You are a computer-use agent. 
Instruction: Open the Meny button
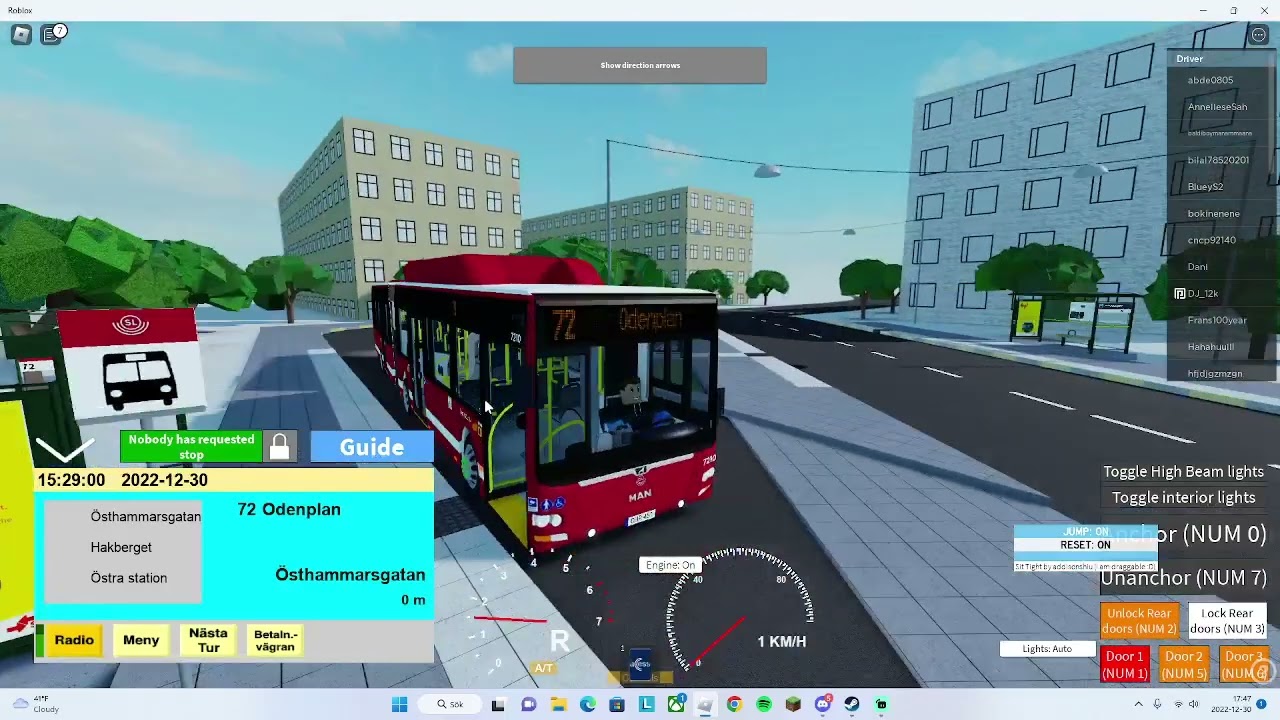coord(141,640)
